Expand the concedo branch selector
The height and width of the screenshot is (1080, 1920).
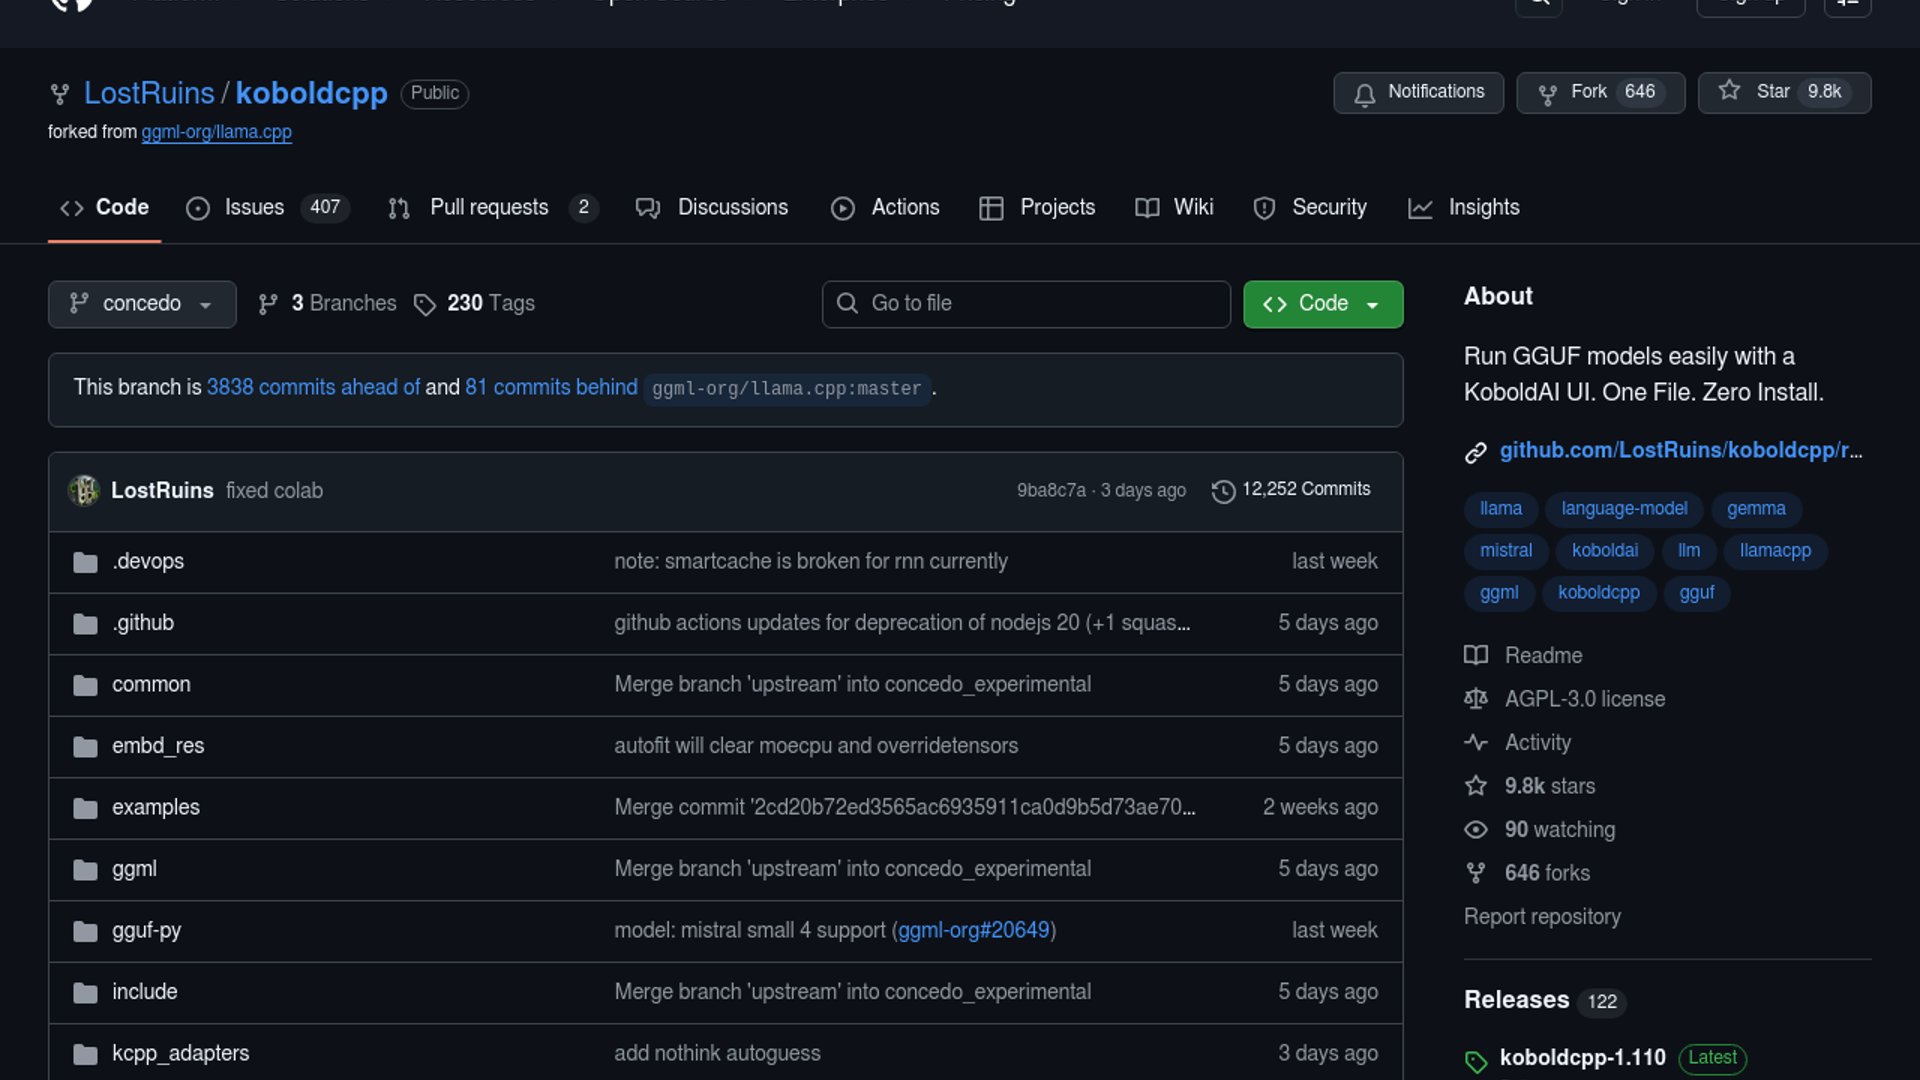142,304
